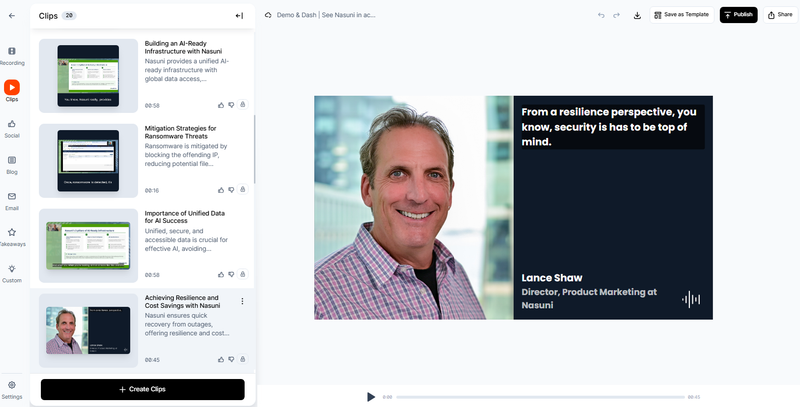Open the Custom lightbulb icon
Viewport: 800px width, 407px height.
click(12, 269)
